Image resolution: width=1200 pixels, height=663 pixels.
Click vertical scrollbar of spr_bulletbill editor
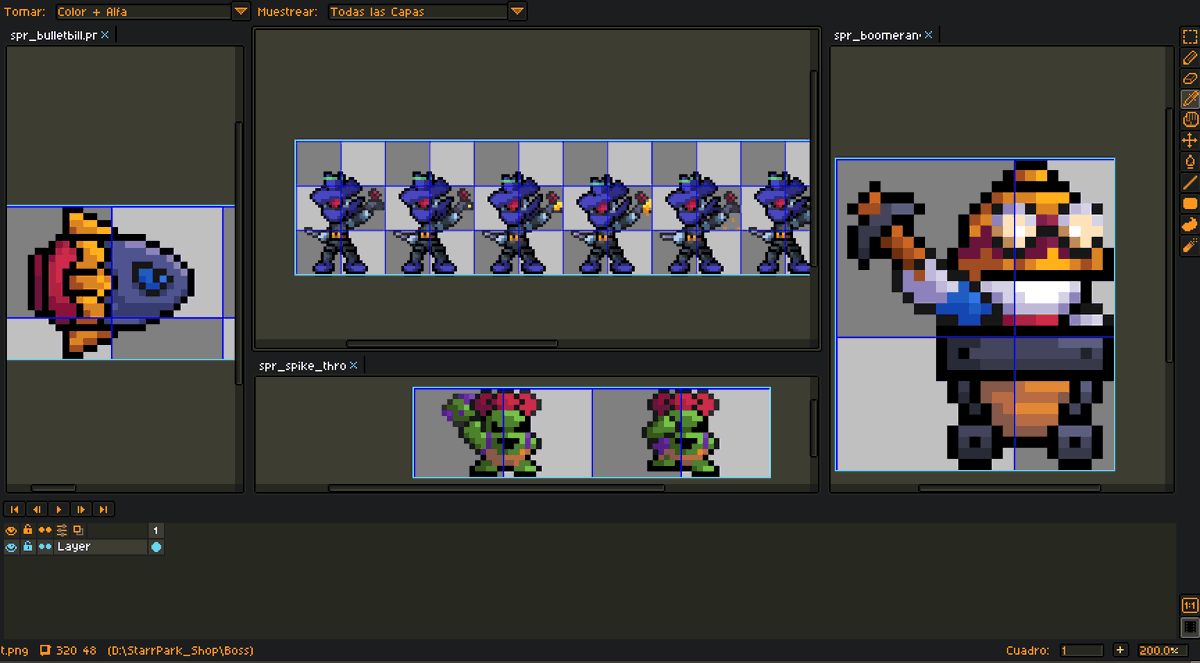point(238,252)
